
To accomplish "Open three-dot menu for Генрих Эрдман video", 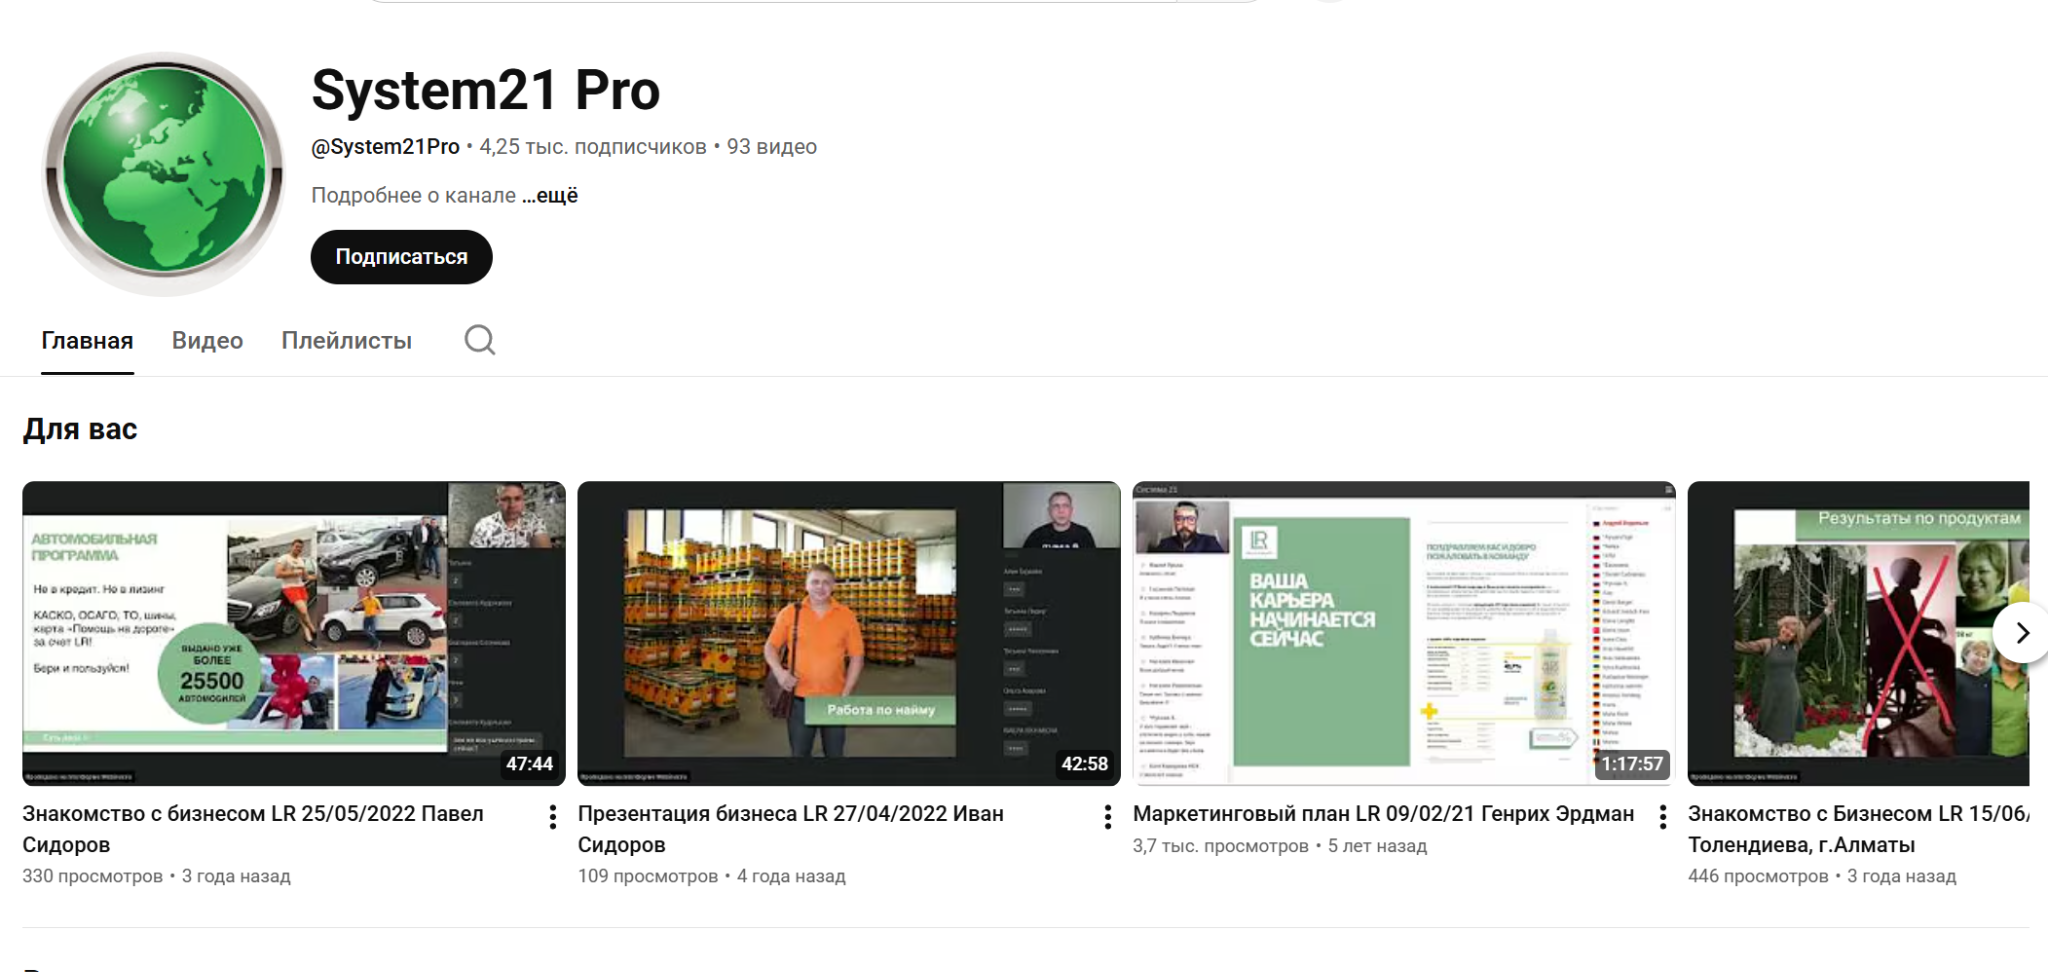I will click(x=1662, y=817).
